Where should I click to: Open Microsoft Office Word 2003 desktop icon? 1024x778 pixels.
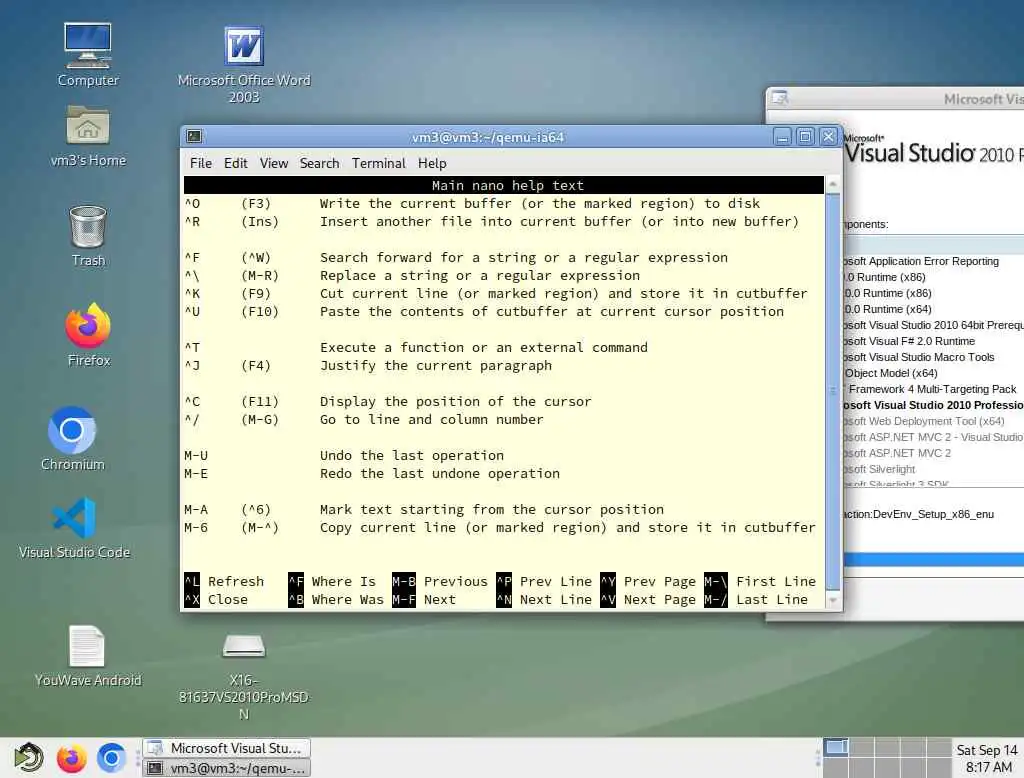tap(244, 64)
